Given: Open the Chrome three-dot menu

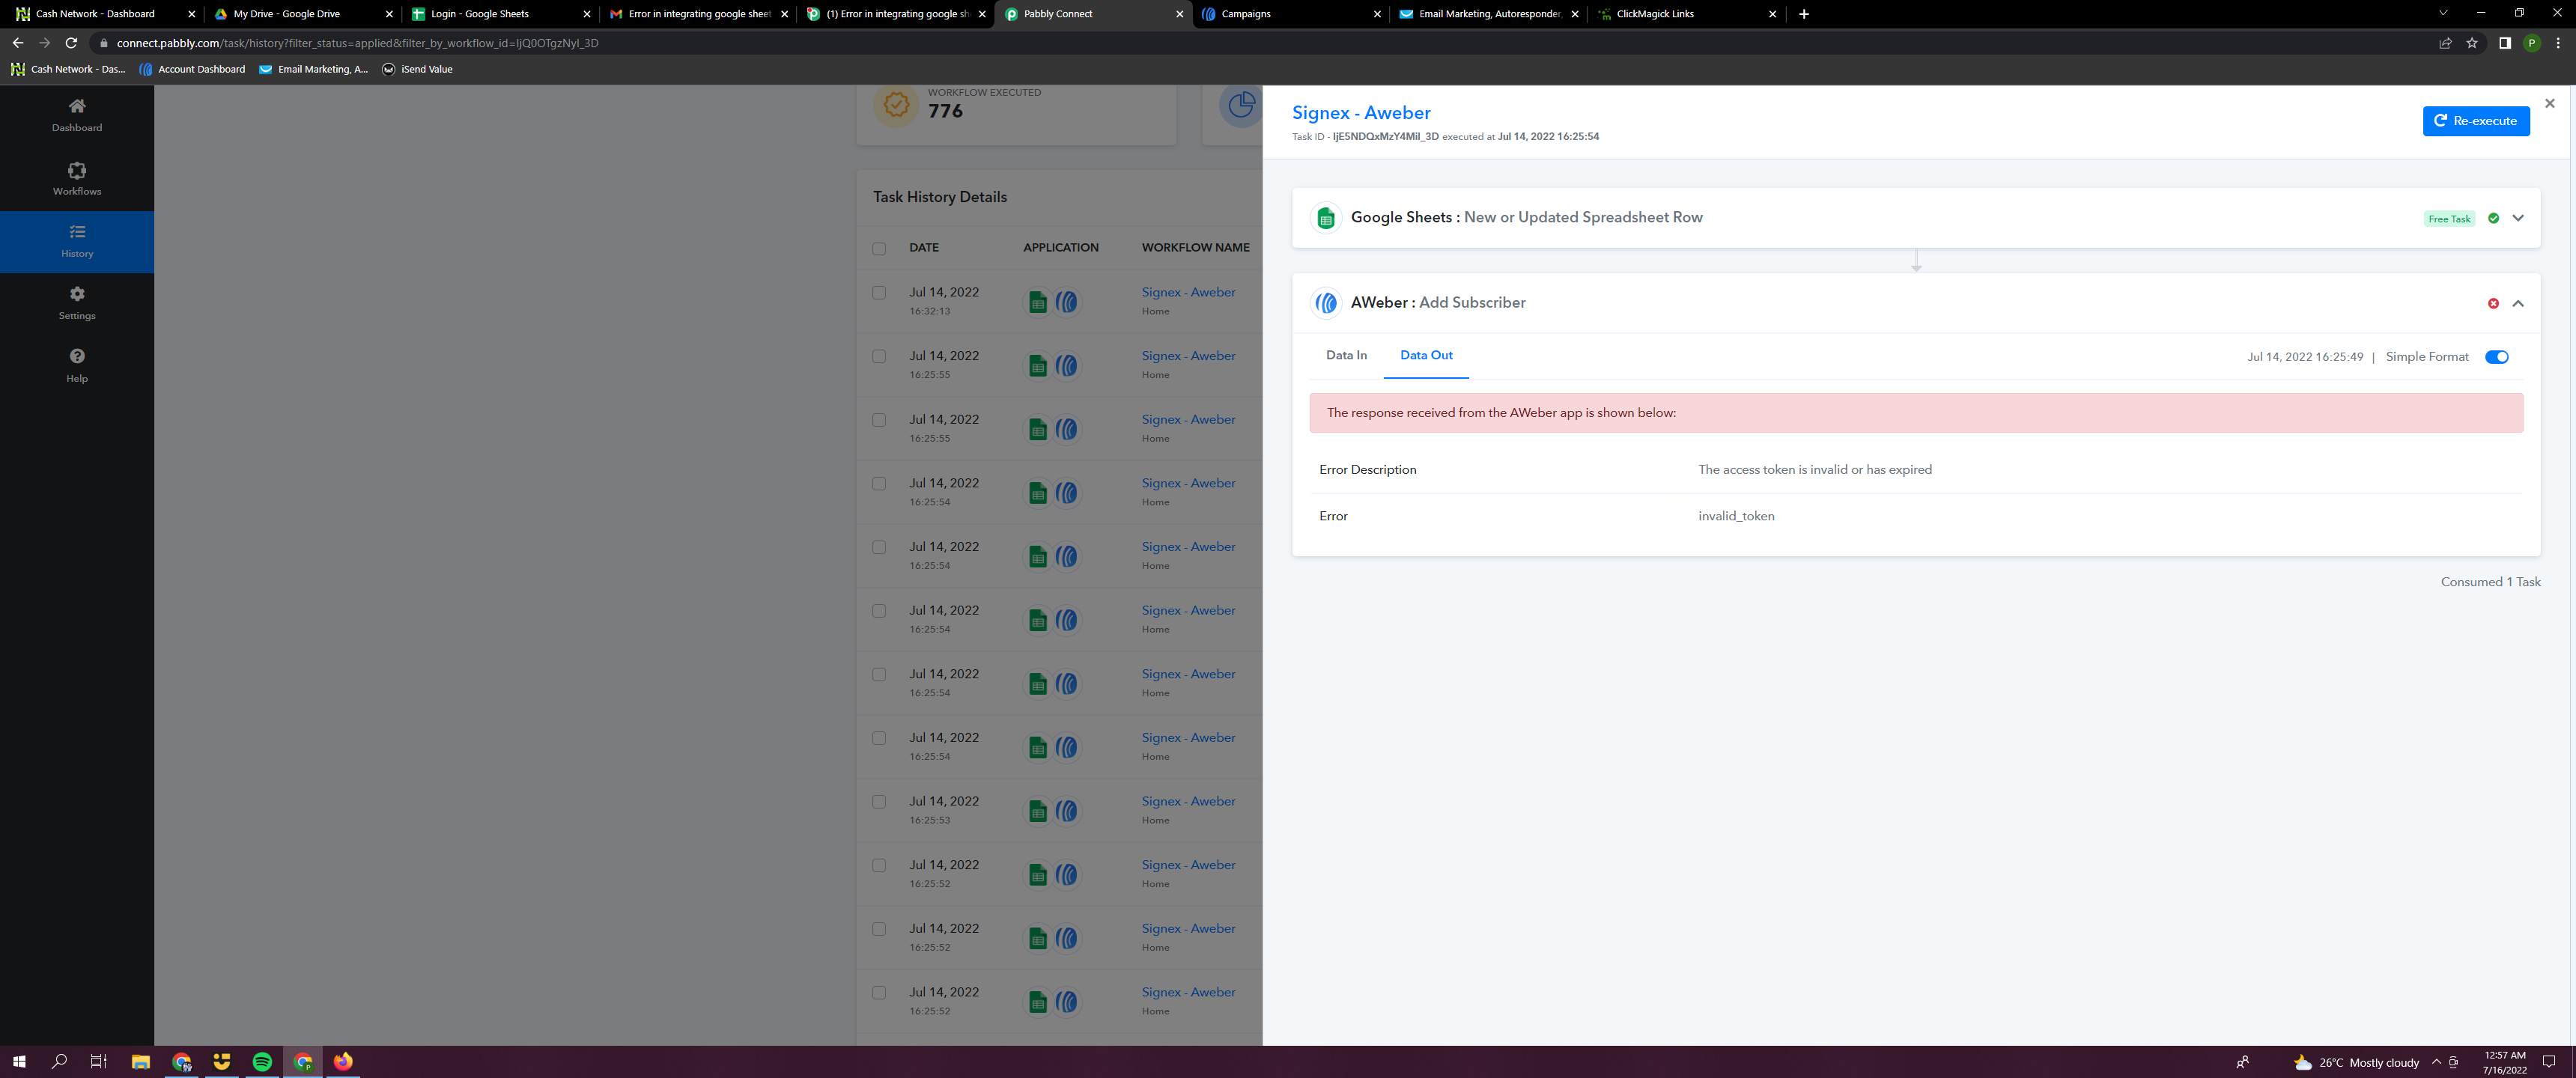Looking at the screenshot, I should coord(2558,43).
